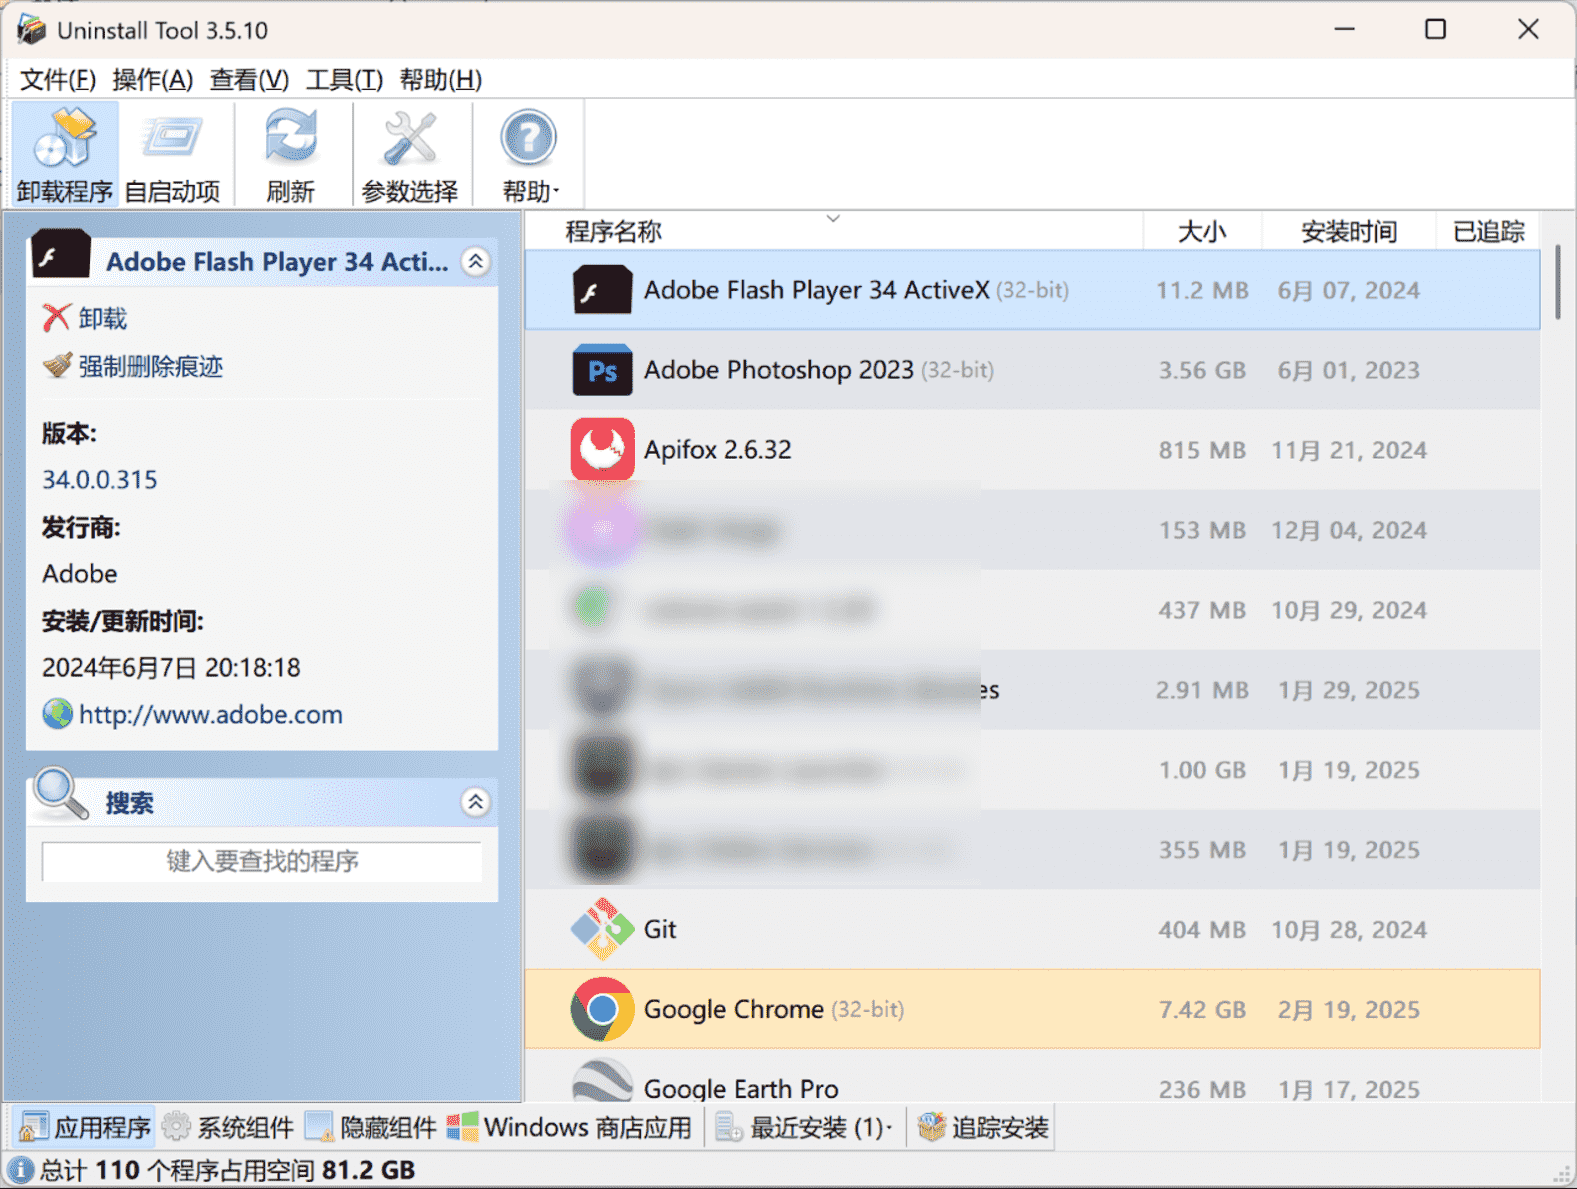
Task: Open the 查看(V) menu
Action: [x=249, y=79]
